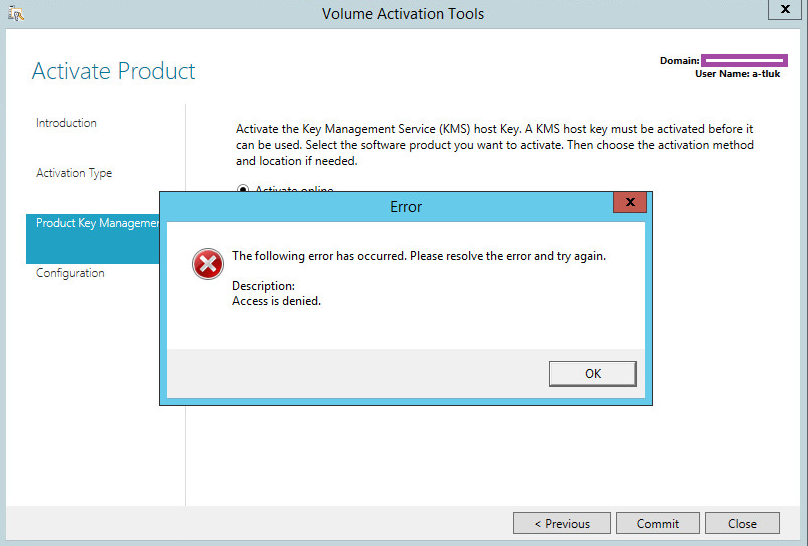The image size is (808, 546).
Task: Click the "following error has occurred" message
Action: pos(419,256)
